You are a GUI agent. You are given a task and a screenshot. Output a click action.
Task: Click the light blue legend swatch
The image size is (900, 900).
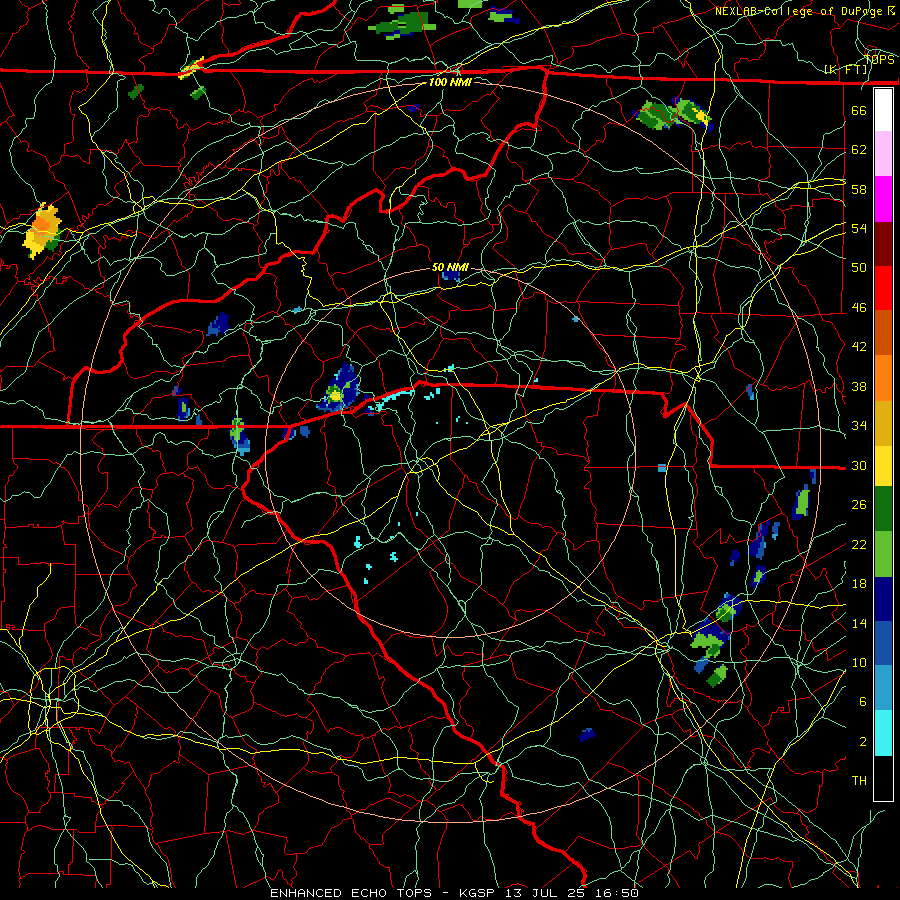point(883,688)
